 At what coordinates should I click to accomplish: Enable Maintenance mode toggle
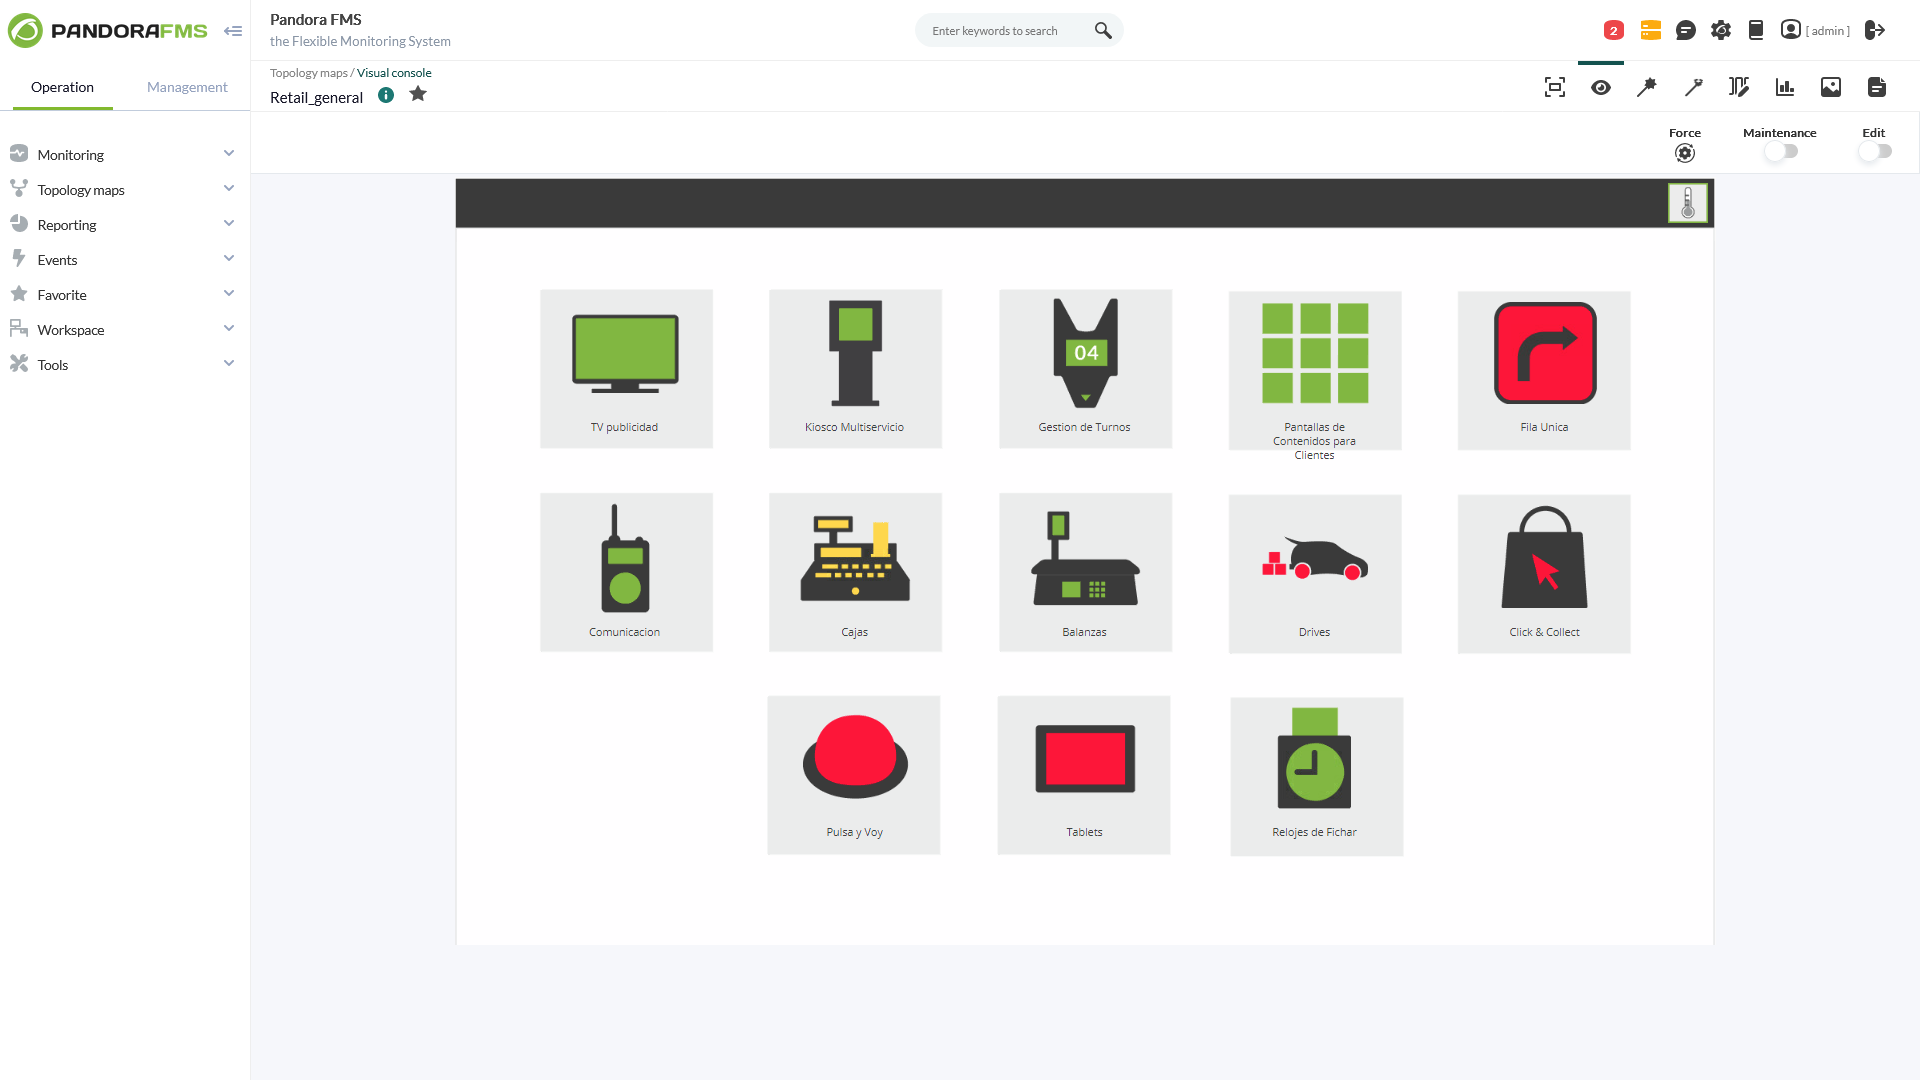tap(1780, 151)
